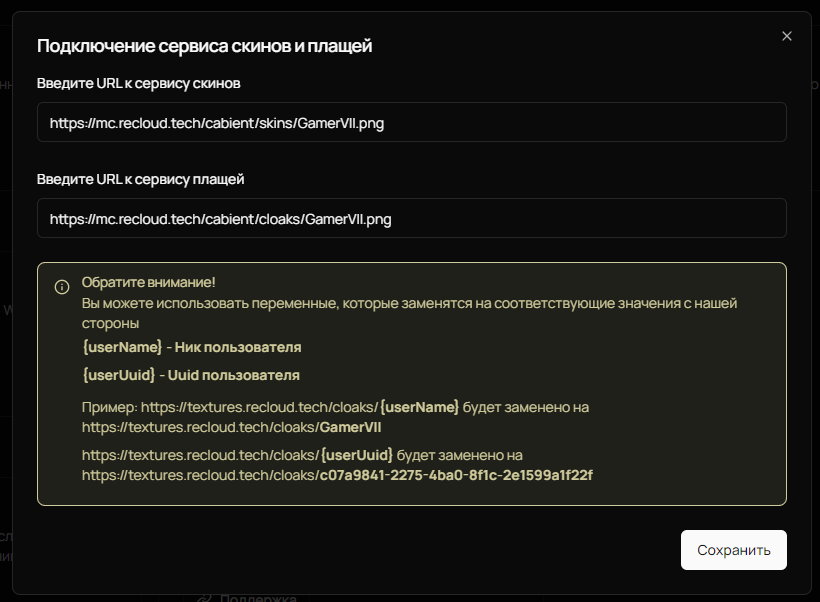This screenshot has height=602, width=820.
Task: Click the skins URL input field
Action: [410, 122]
